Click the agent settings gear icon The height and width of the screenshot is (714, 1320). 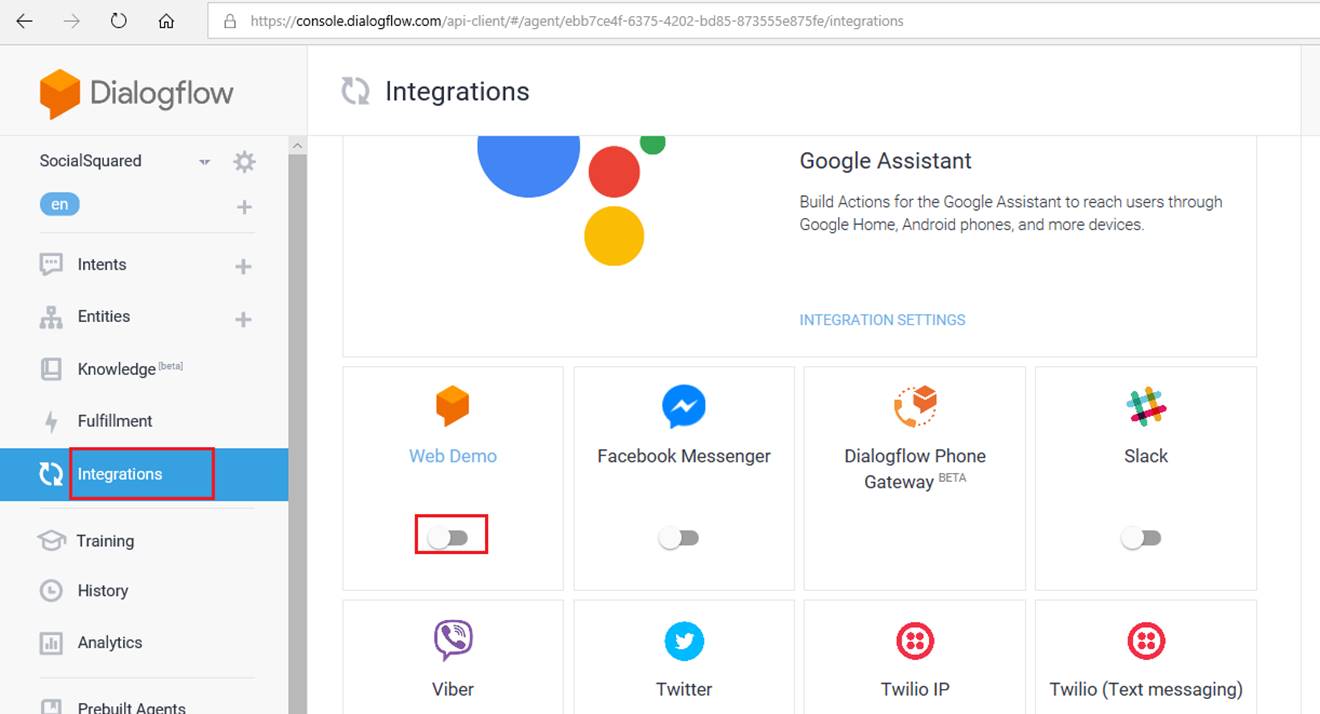point(244,162)
